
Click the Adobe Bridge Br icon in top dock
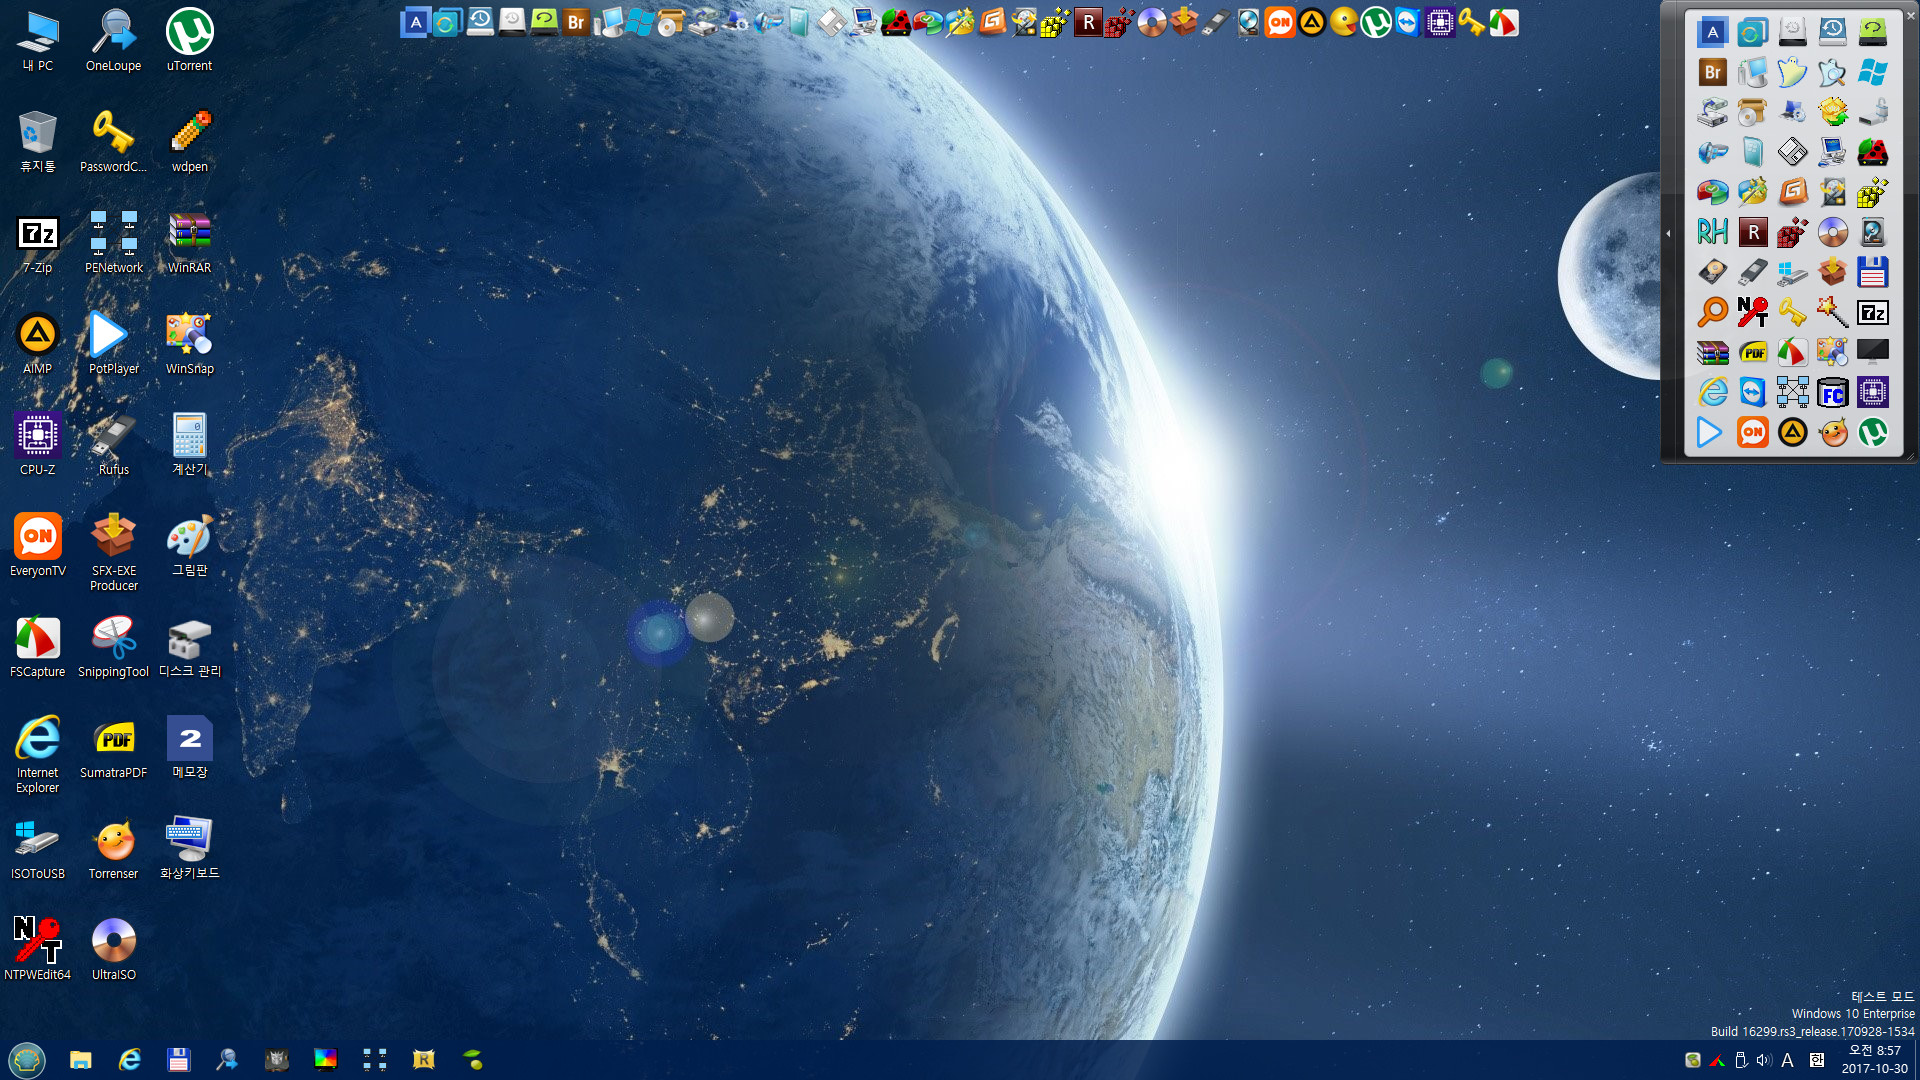576,22
